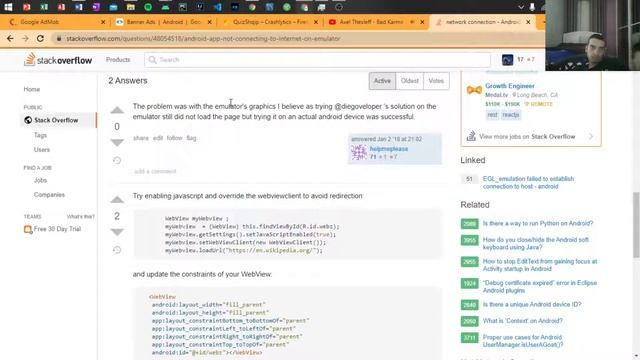Add a comment to the first answer
640x360 pixels.
[155, 171]
